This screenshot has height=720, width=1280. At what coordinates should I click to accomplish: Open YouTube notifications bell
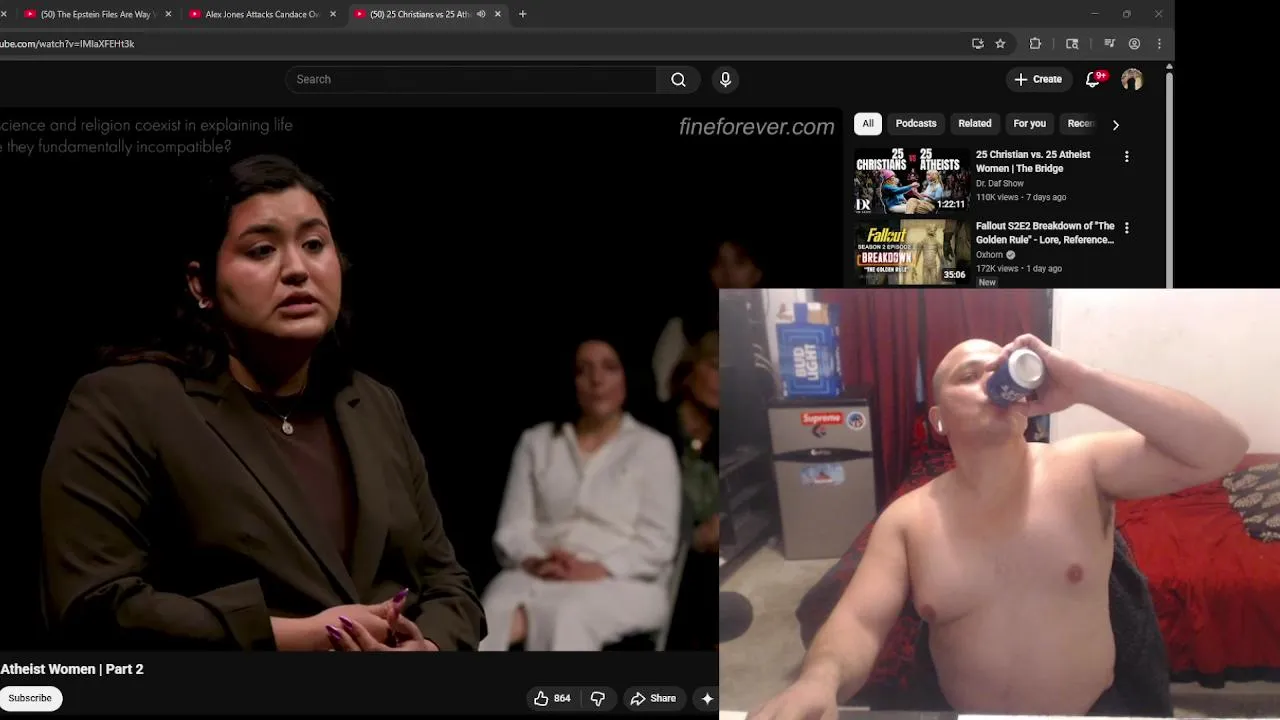1093,80
